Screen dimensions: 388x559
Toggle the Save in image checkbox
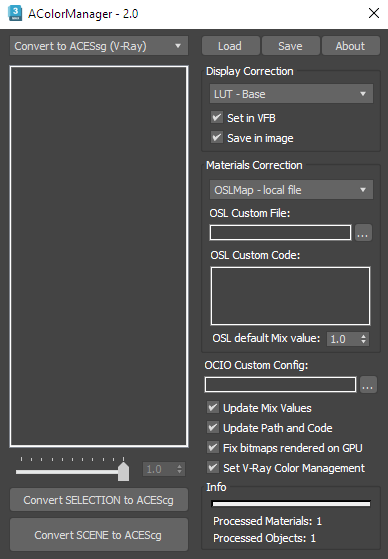pyautogui.click(x=217, y=137)
